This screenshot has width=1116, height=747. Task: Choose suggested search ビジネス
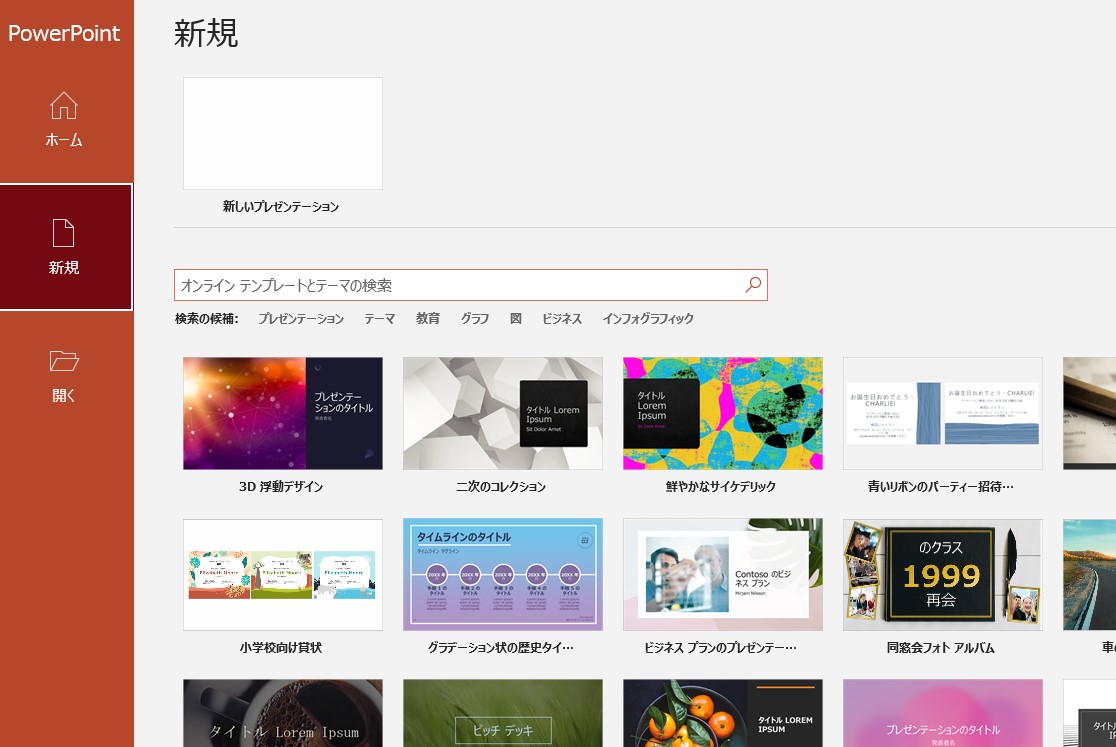pos(562,319)
